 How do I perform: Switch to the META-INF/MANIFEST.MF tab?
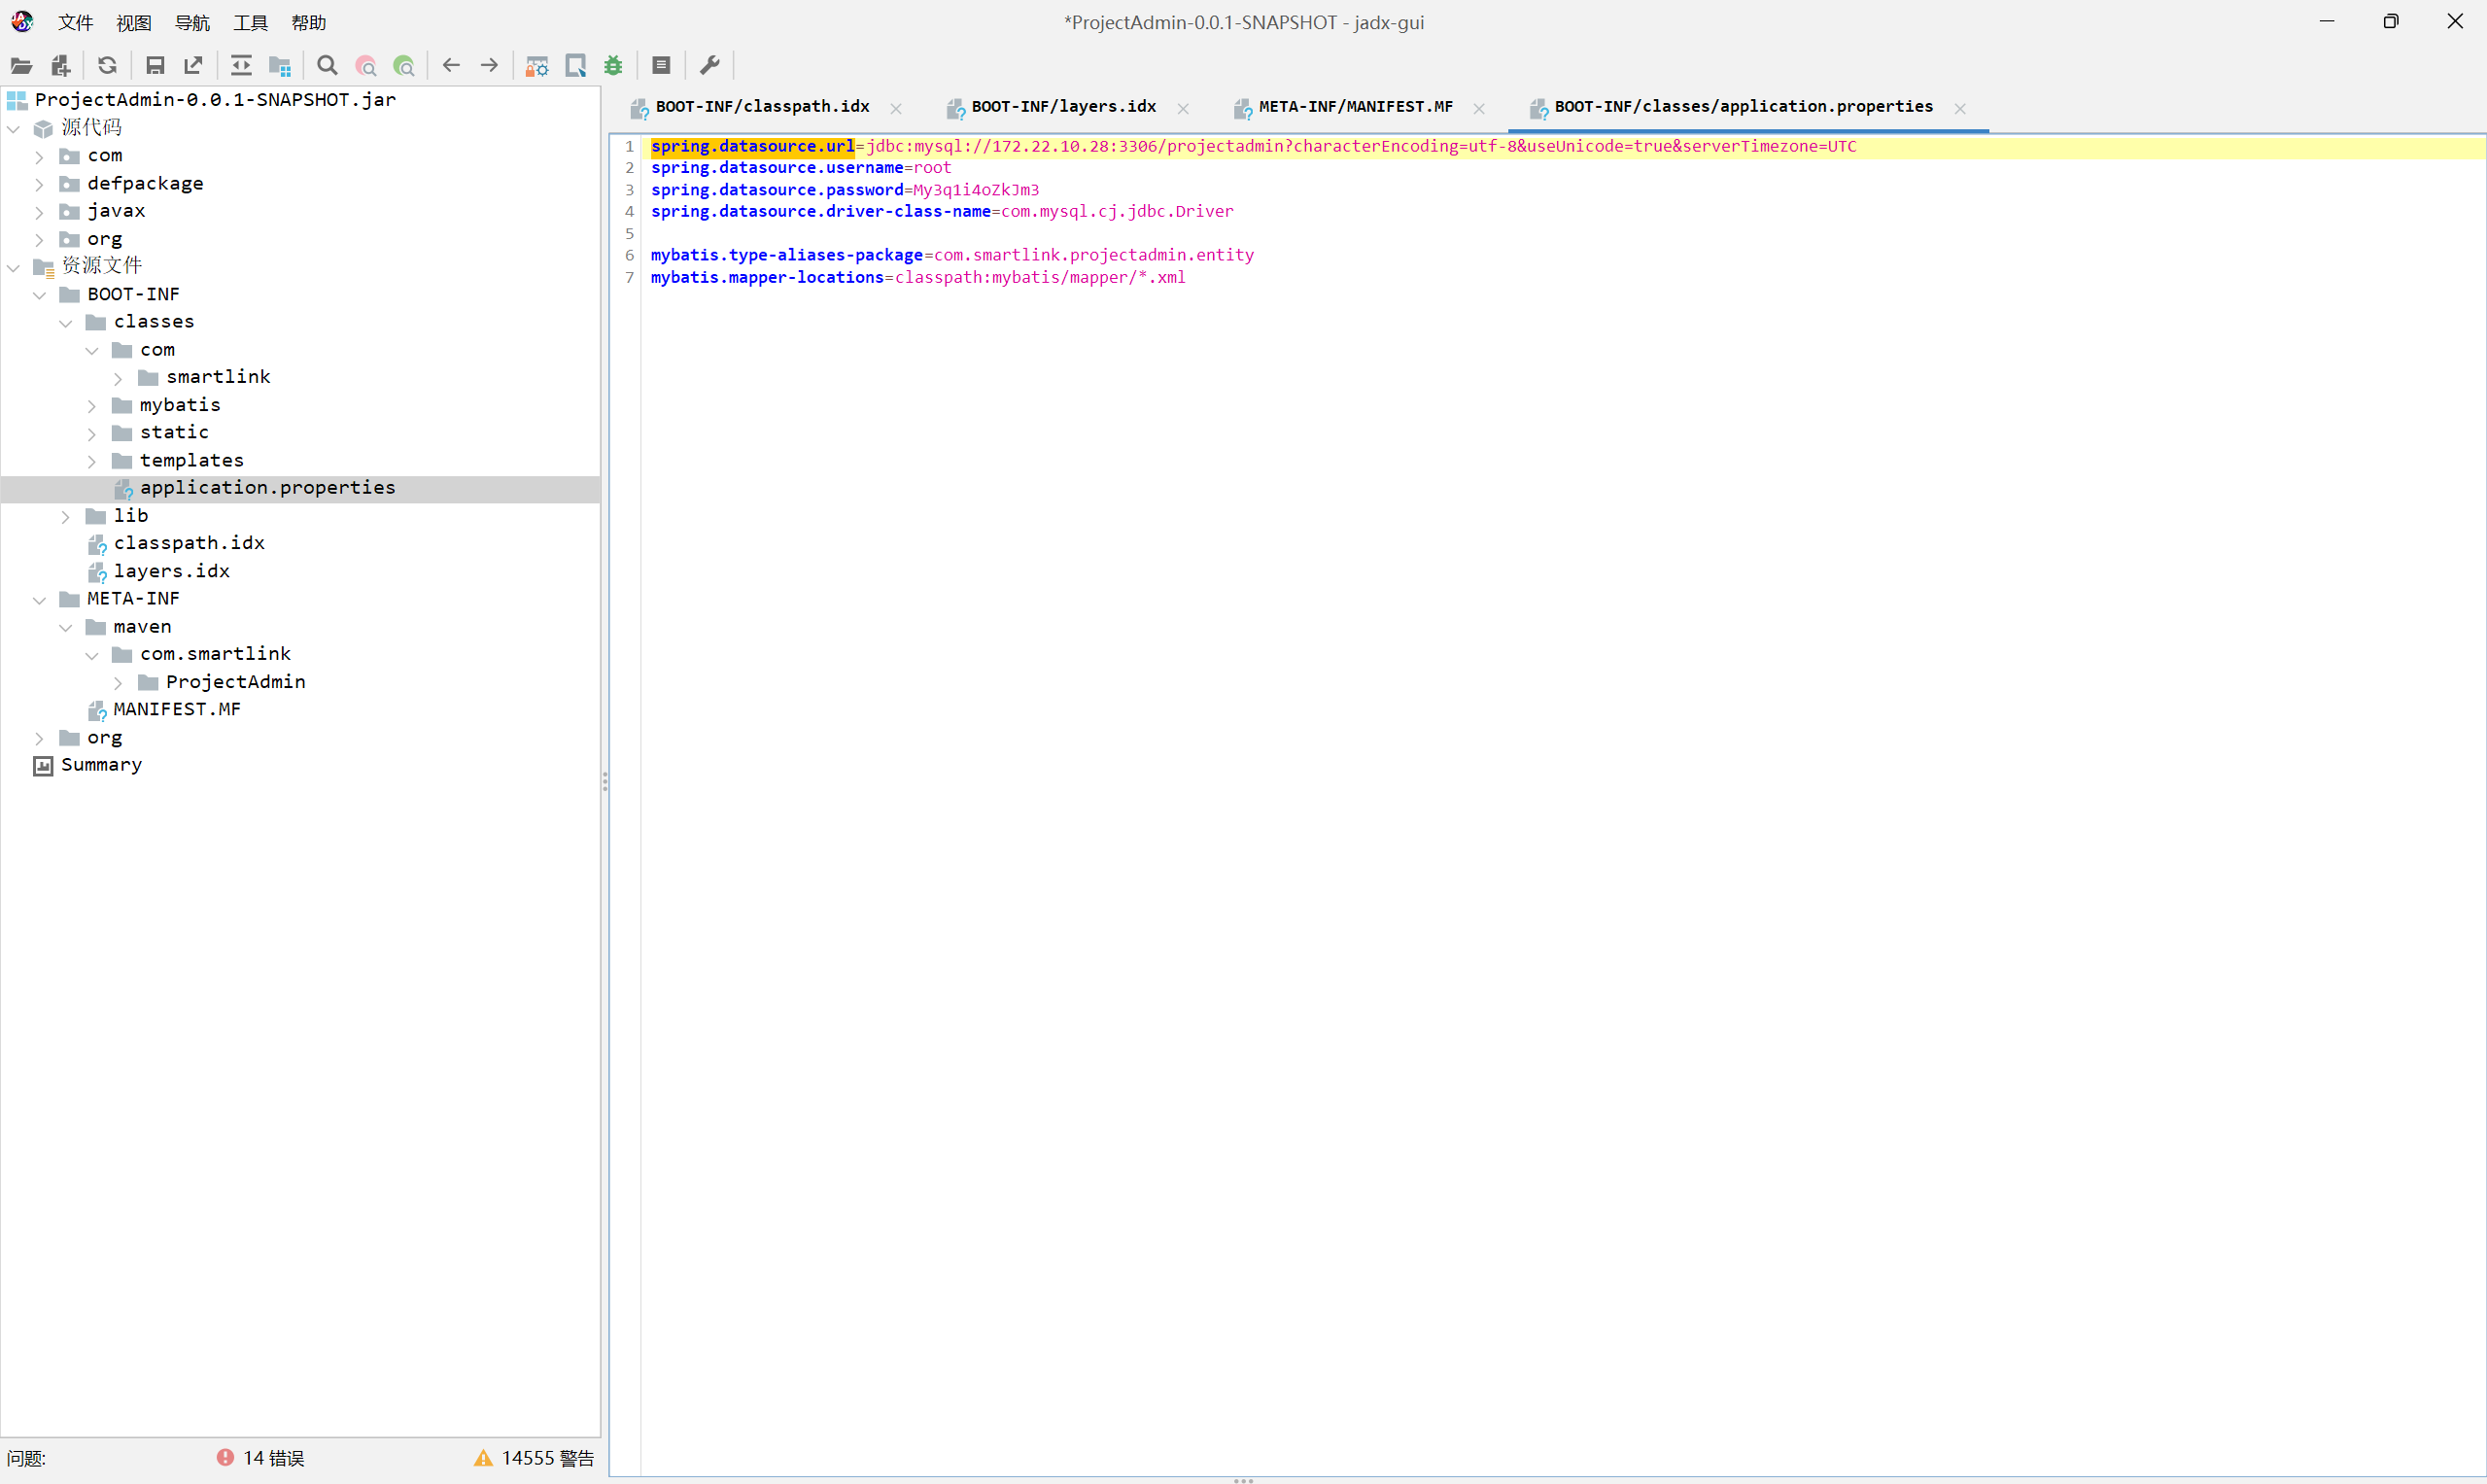(x=1355, y=107)
